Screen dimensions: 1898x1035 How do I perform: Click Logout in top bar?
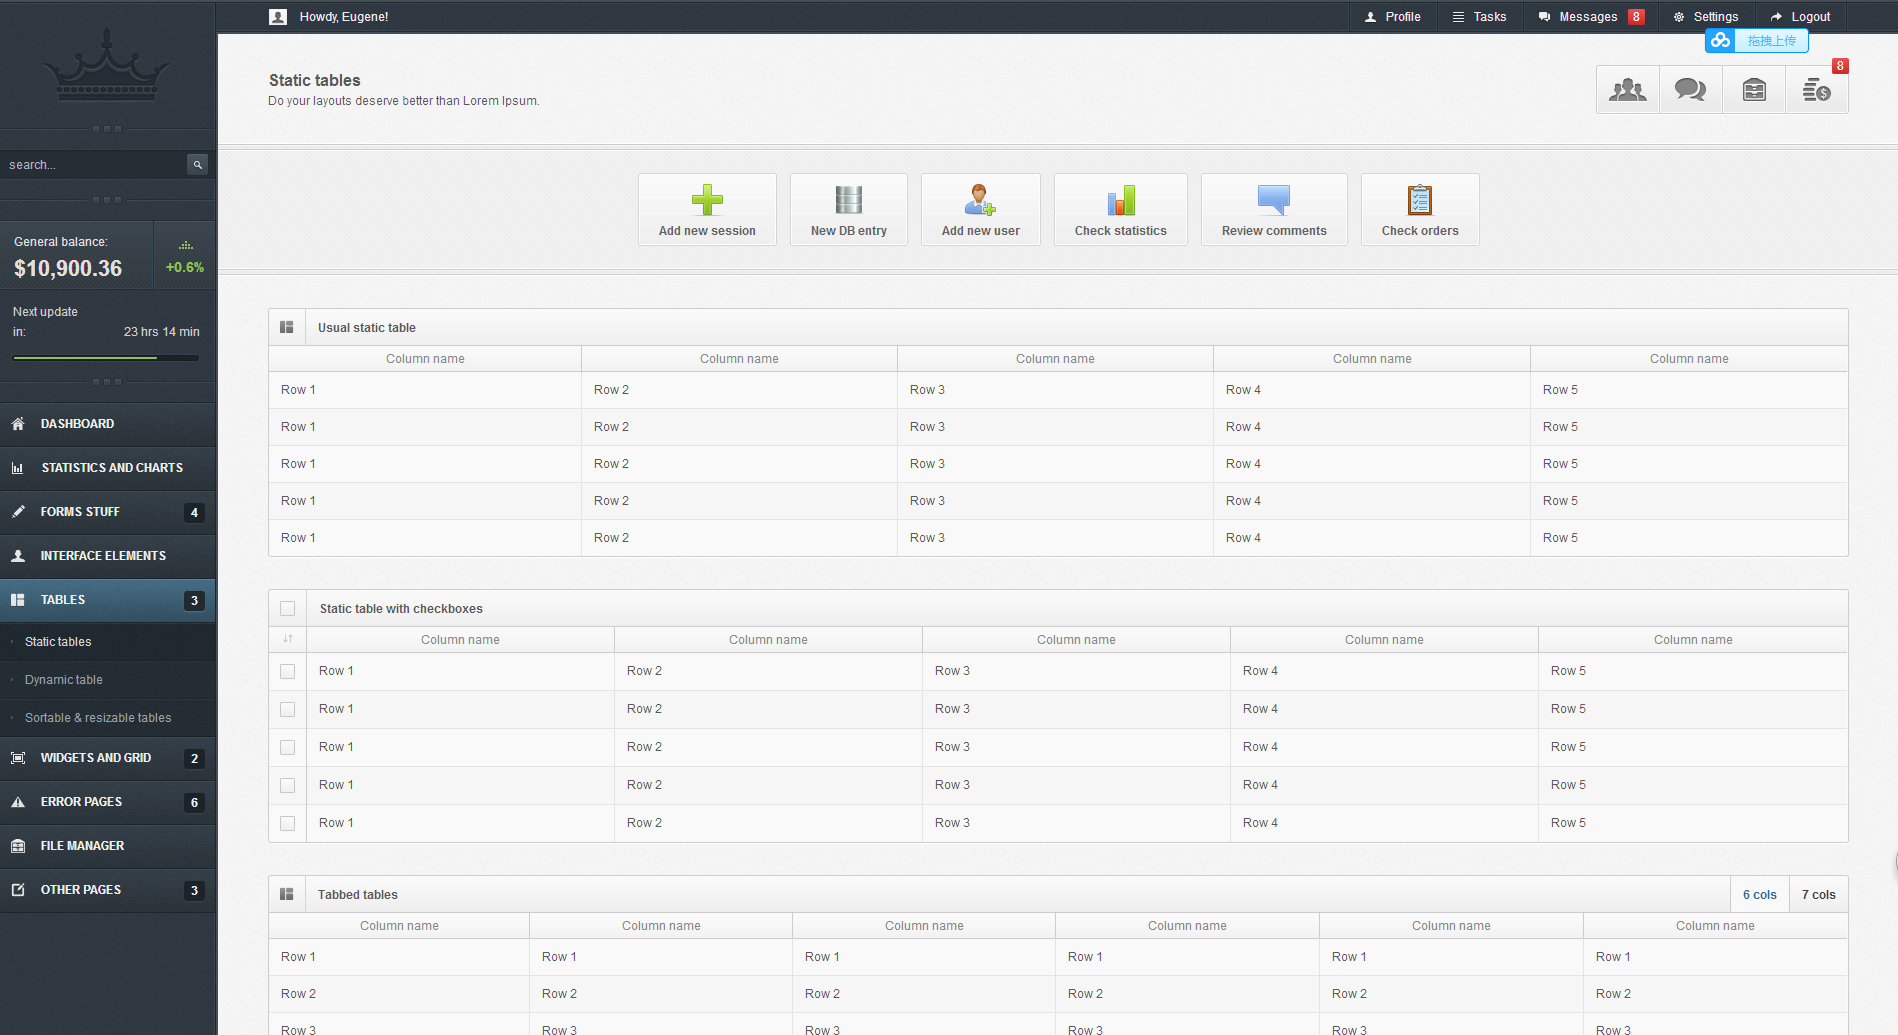point(1800,17)
